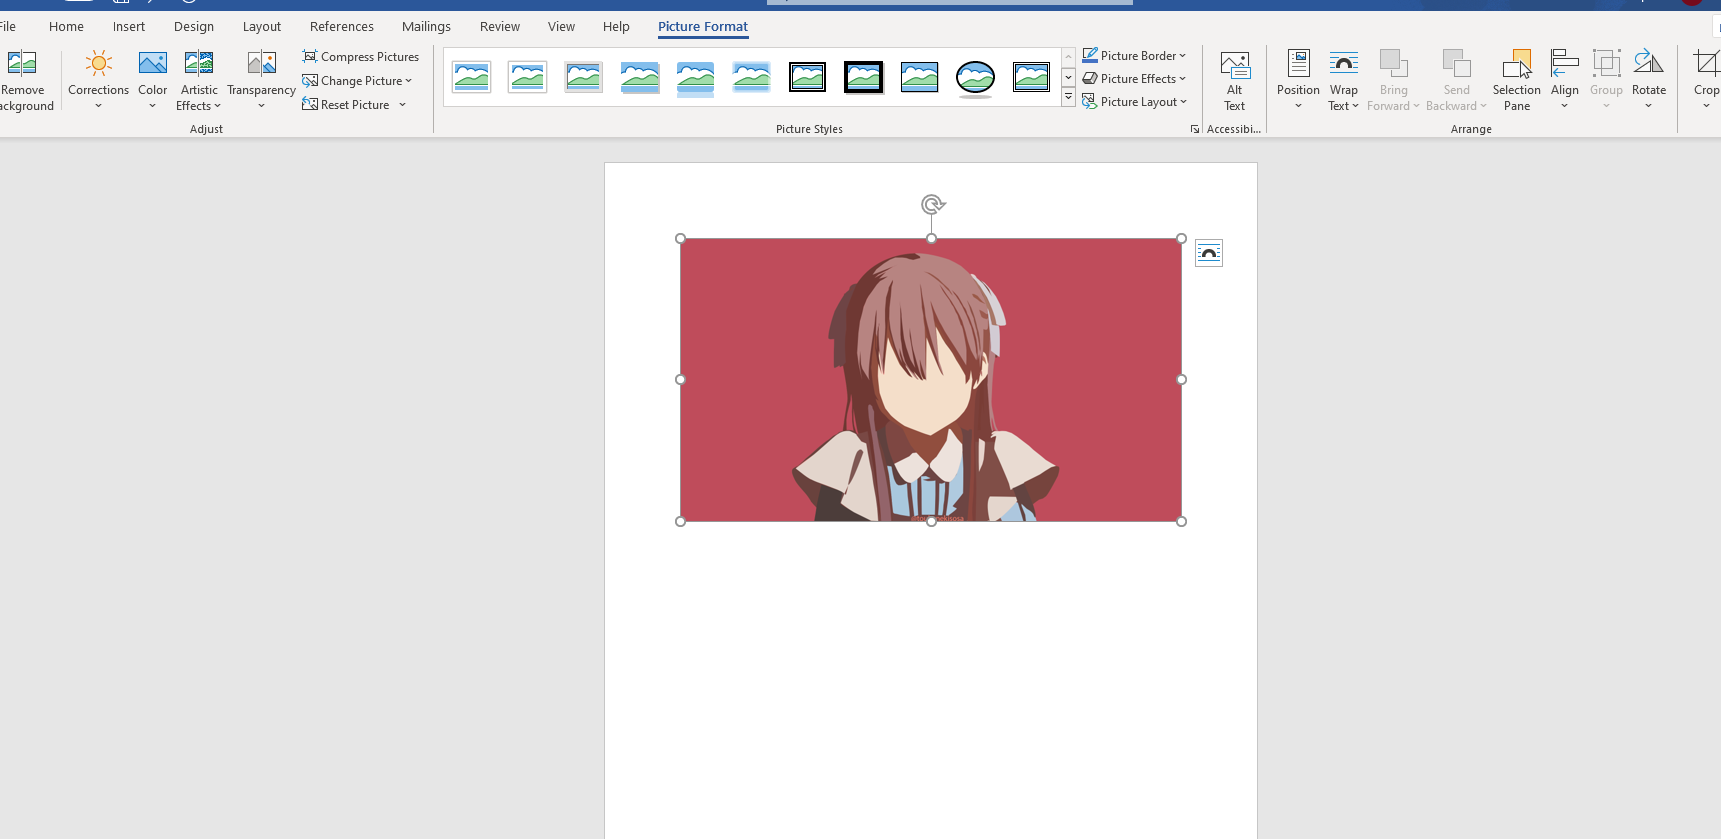Image resolution: width=1721 pixels, height=839 pixels.
Task: Open the Picture Effects menu
Action: (1134, 79)
